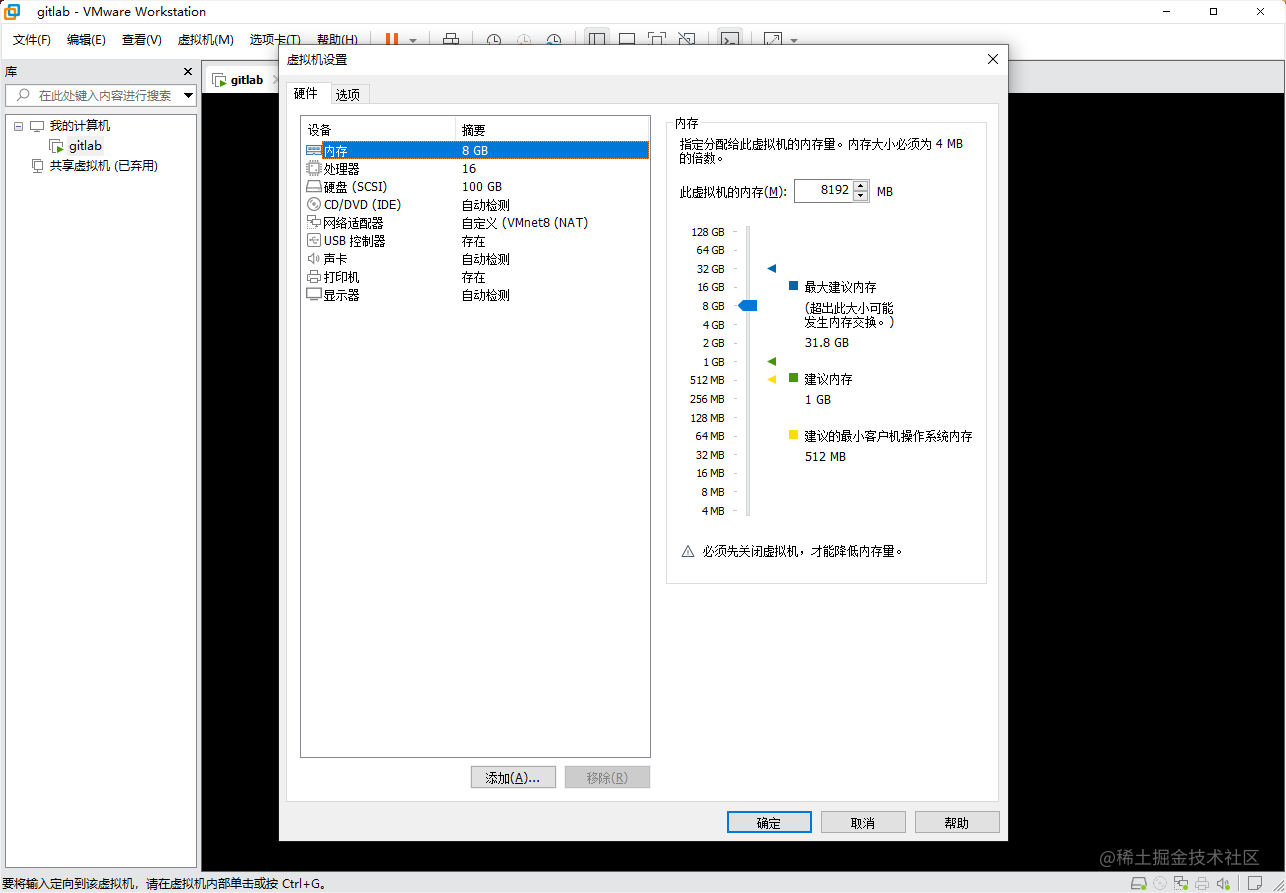The width and height of the screenshot is (1286, 893).
Task: Select 处理器 in the device list
Action: click(x=341, y=169)
